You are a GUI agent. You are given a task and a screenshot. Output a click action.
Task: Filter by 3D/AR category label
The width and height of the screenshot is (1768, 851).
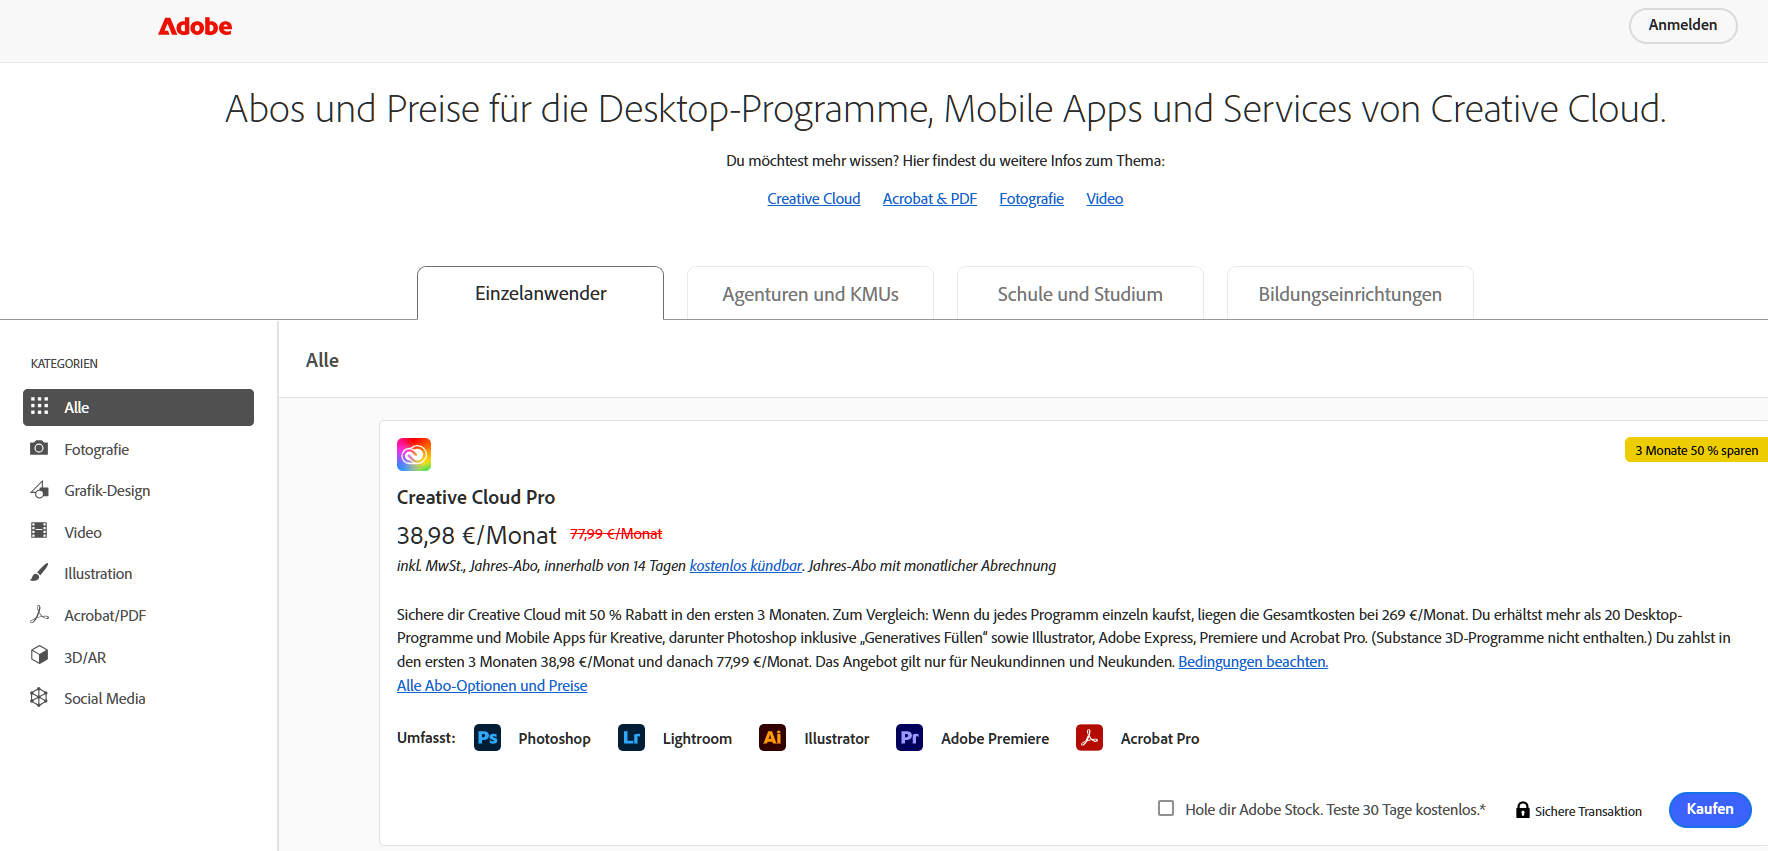pos(85,658)
